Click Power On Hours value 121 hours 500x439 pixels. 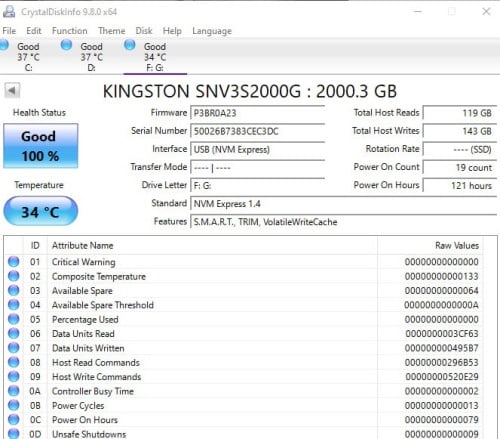tap(460, 185)
